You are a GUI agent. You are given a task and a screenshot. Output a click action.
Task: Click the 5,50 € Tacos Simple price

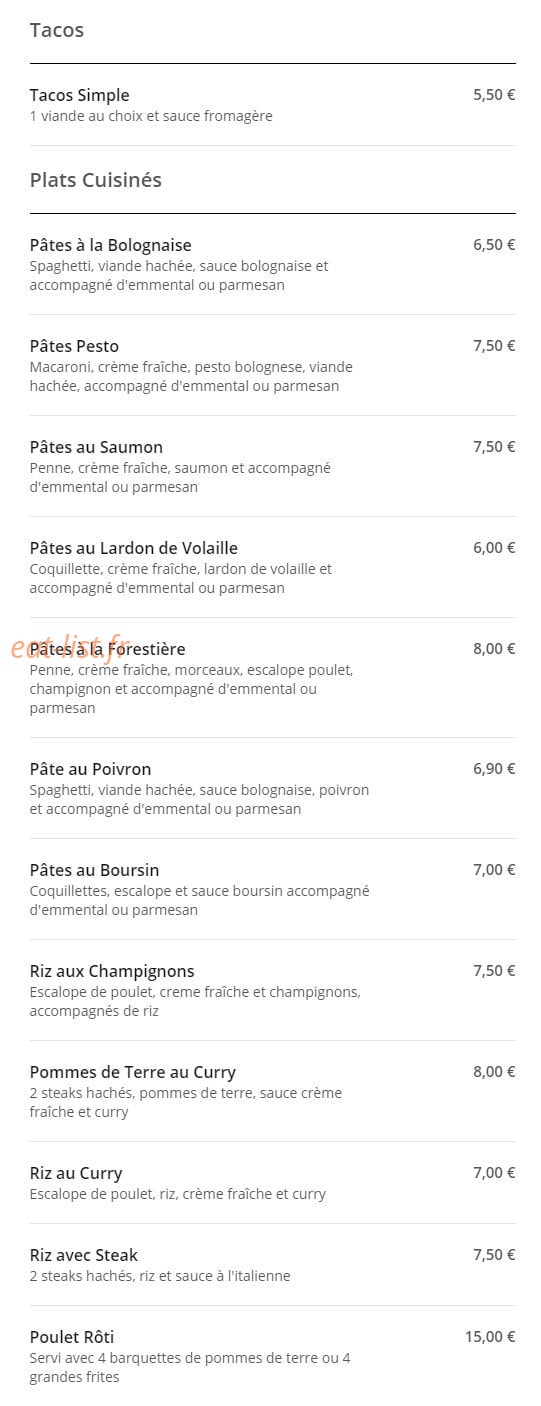pos(494,95)
